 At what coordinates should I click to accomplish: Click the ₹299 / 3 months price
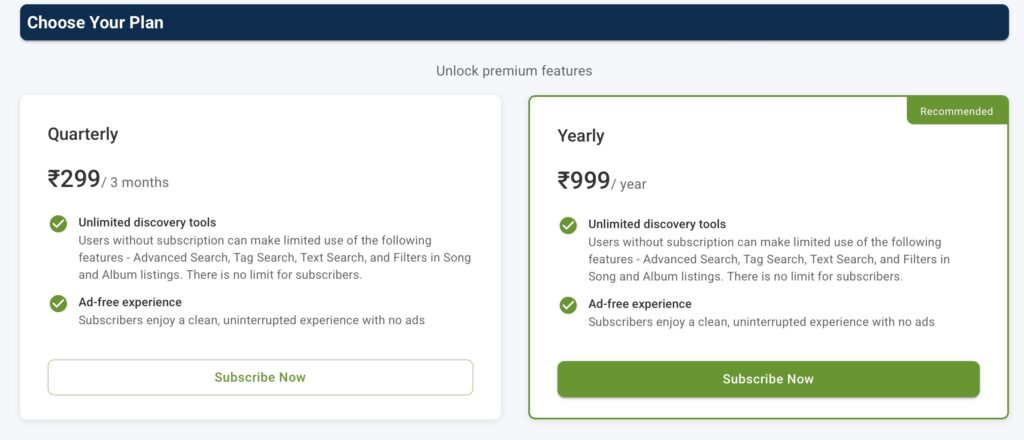(x=108, y=180)
